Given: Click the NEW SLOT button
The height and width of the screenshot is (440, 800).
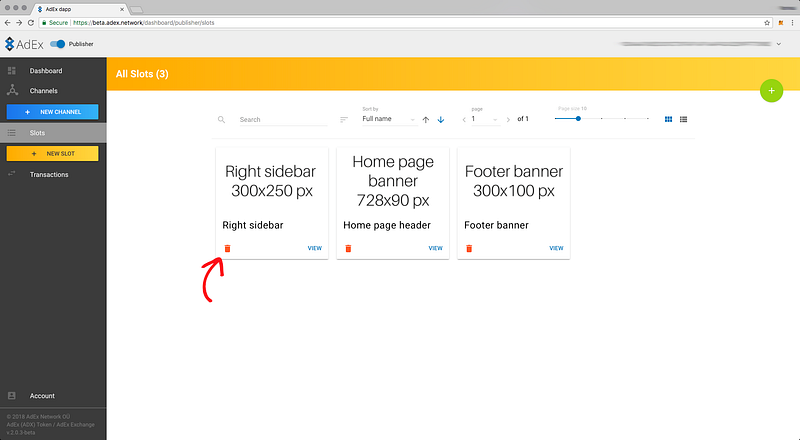Looking at the screenshot, I should pos(53,154).
